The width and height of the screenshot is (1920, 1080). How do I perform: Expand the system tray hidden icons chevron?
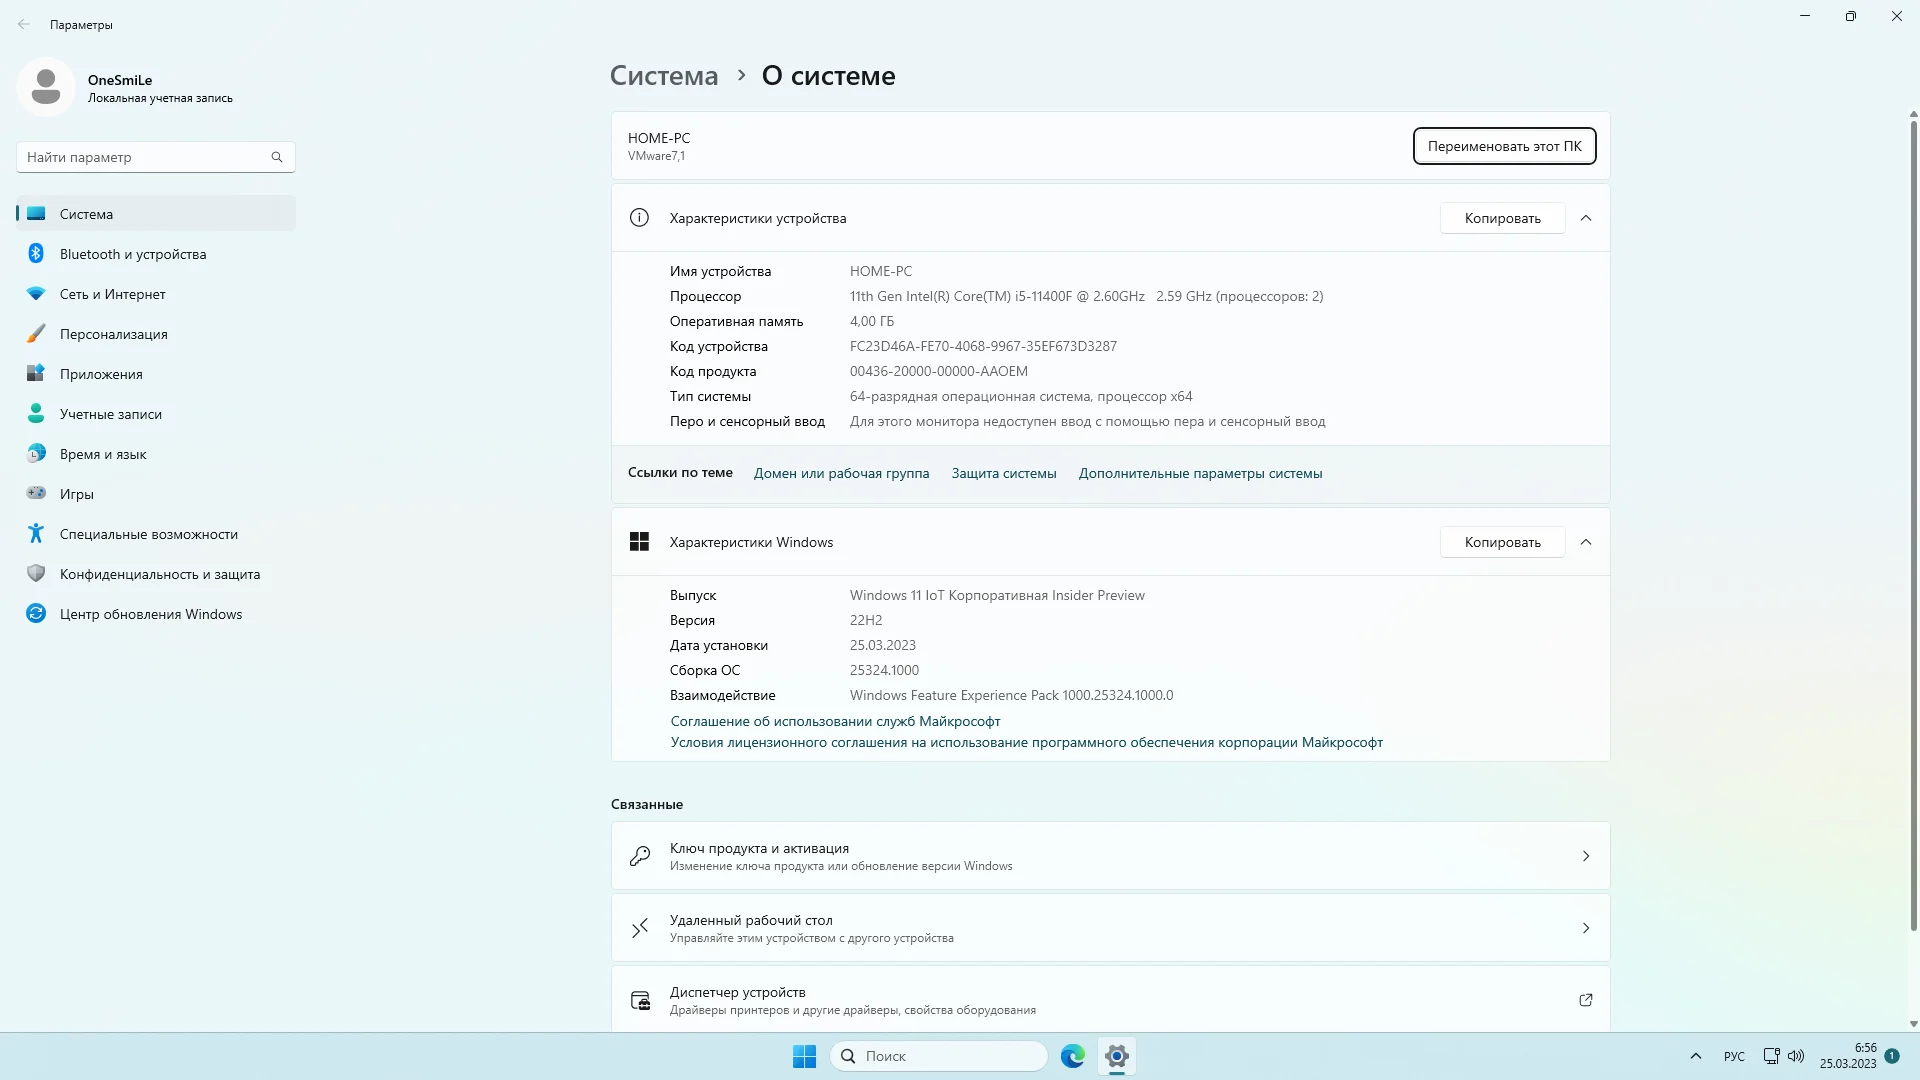tap(1695, 1056)
